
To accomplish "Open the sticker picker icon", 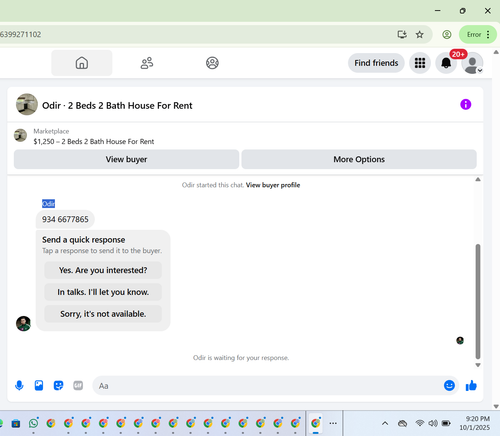I will pyautogui.click(x=58, y=386).
